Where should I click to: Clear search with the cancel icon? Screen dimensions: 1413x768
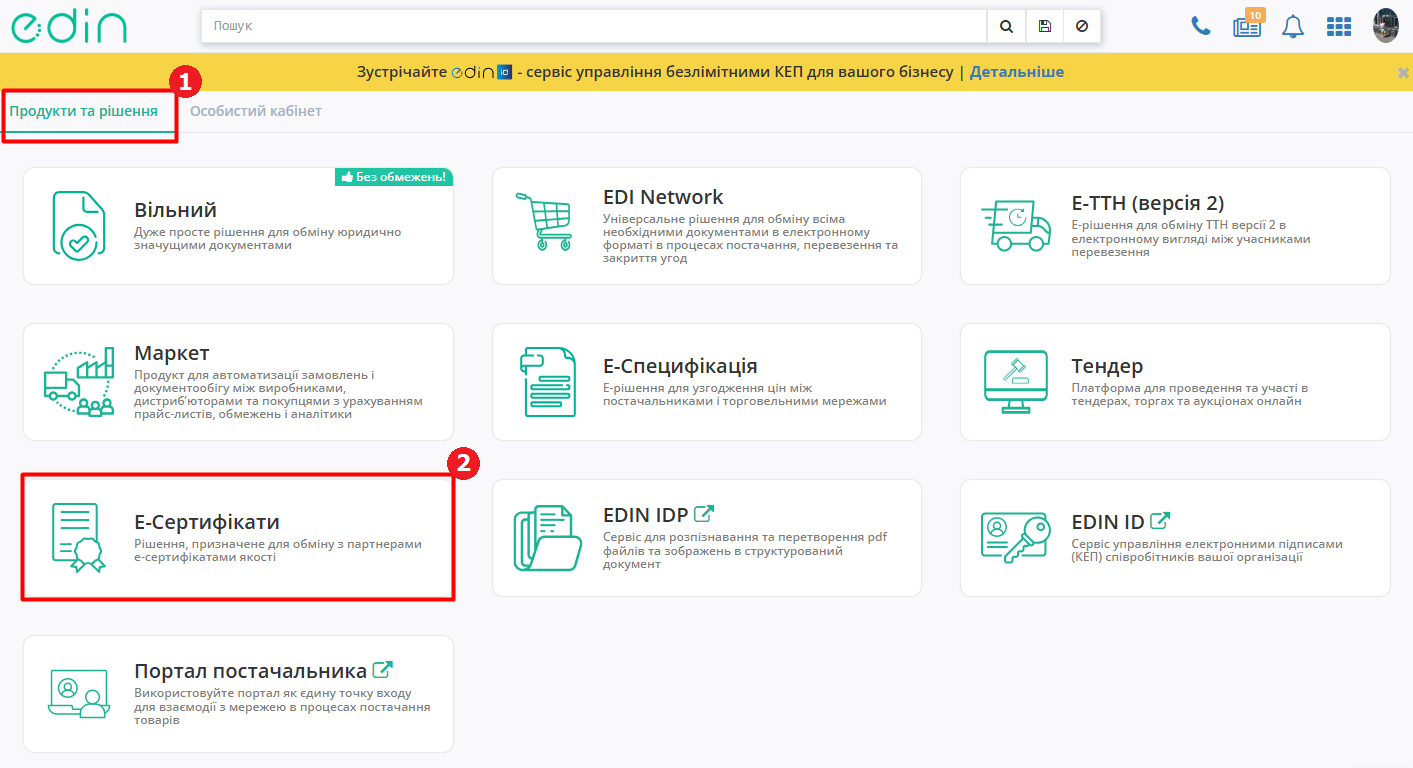point(1082,26)
